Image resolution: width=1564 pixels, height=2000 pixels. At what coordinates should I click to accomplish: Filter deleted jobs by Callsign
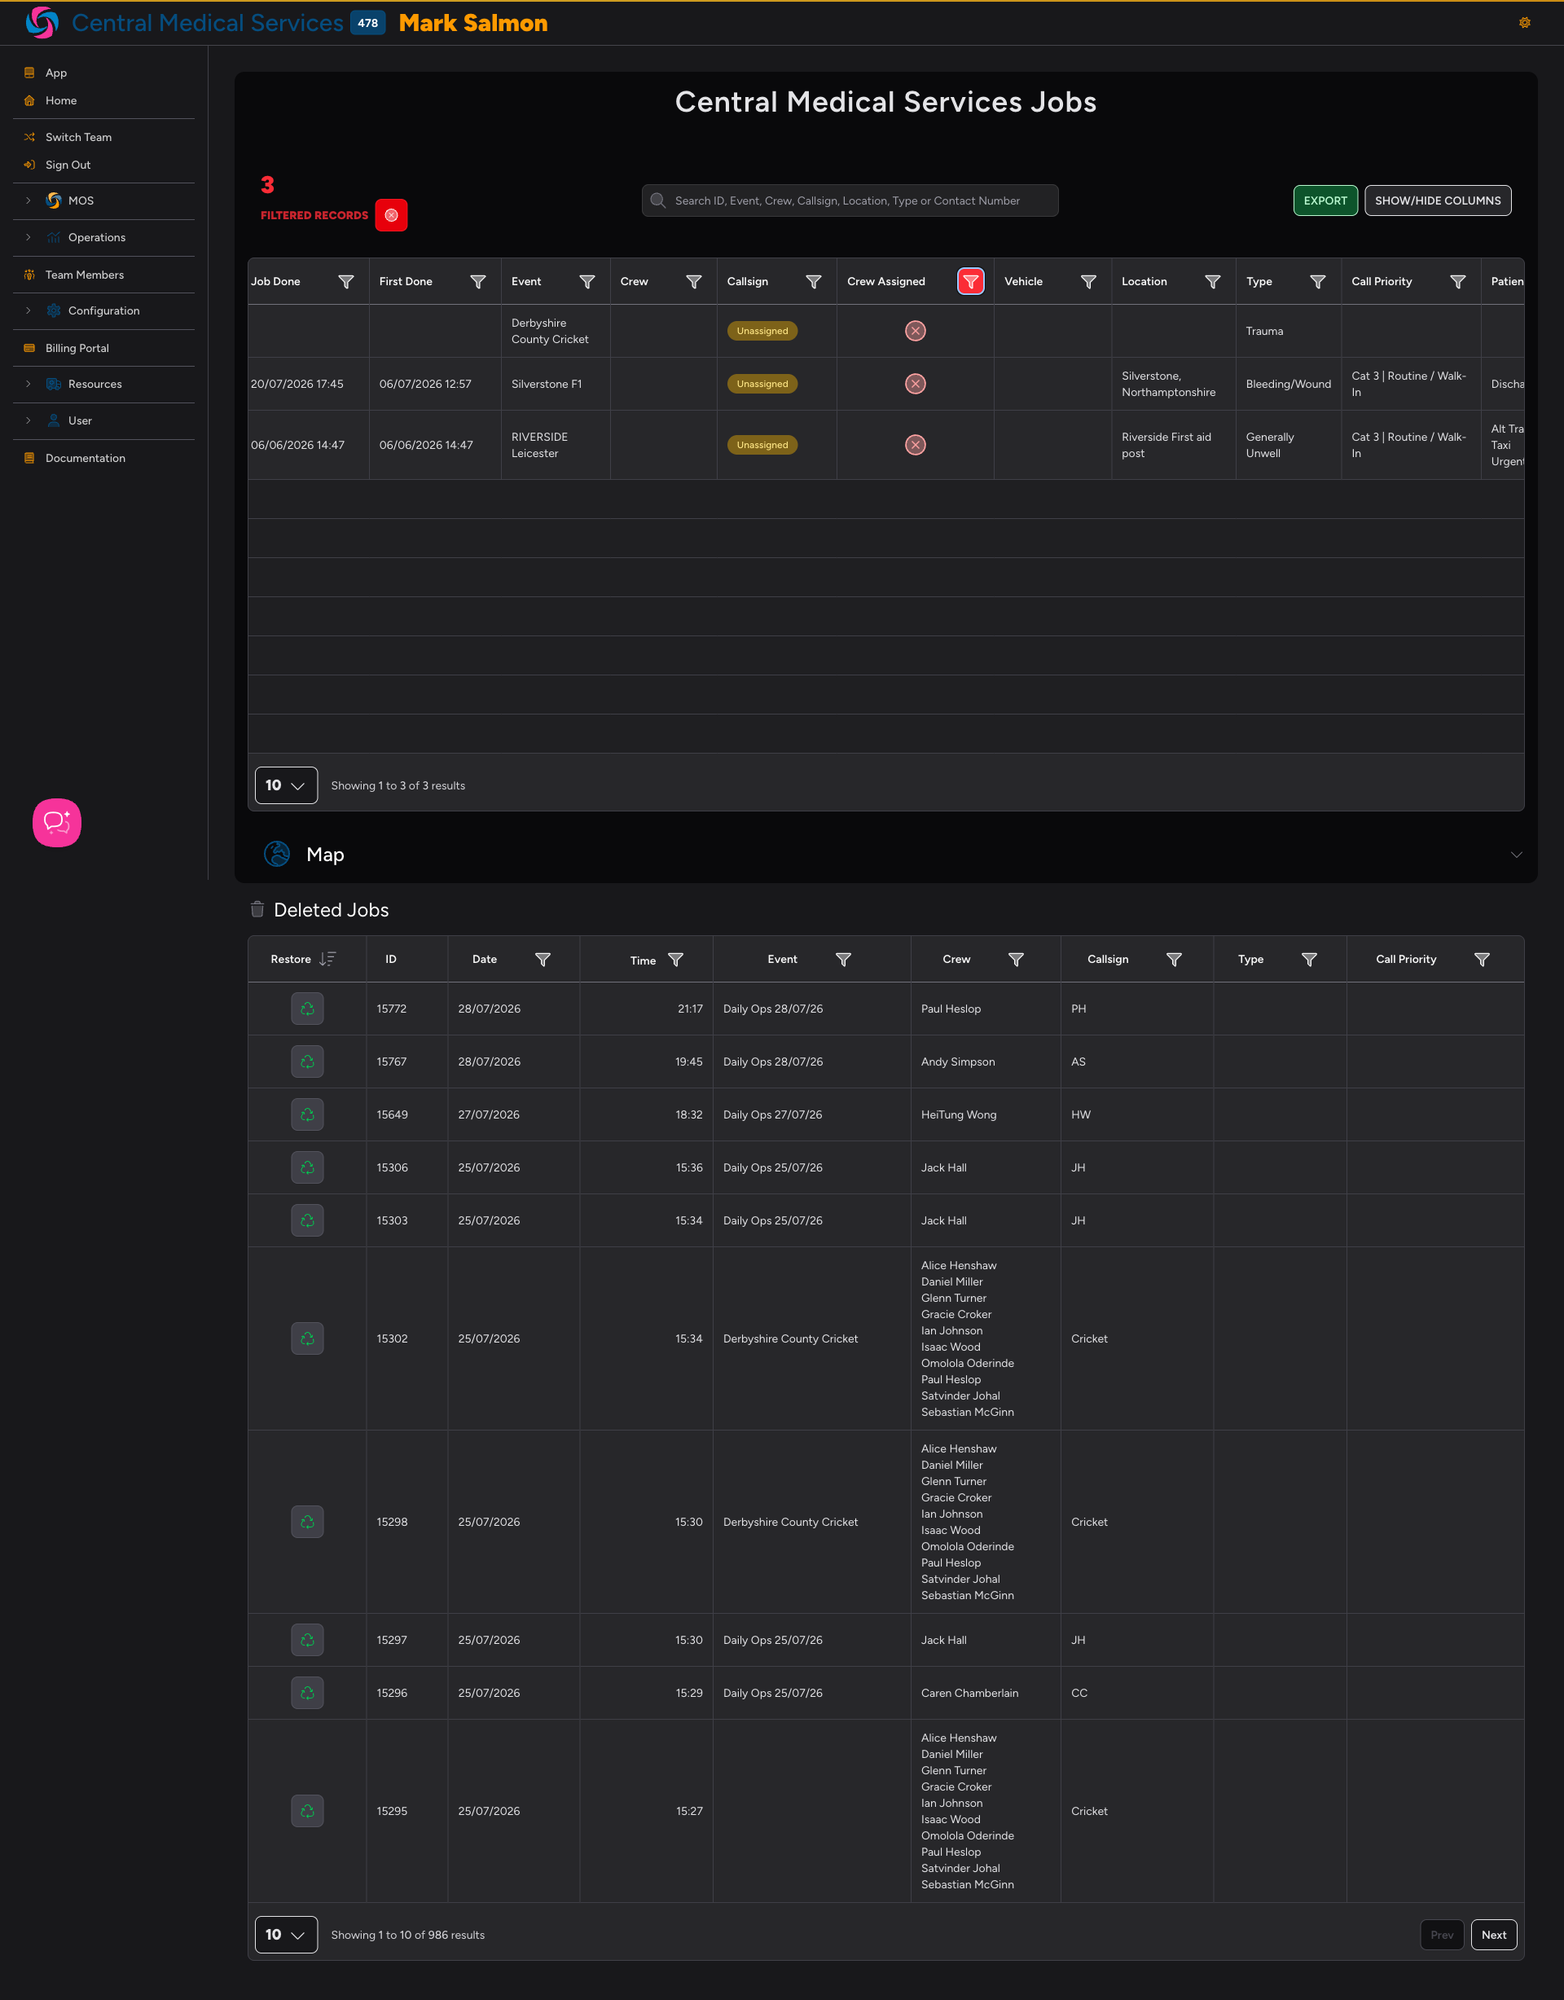1174,959
